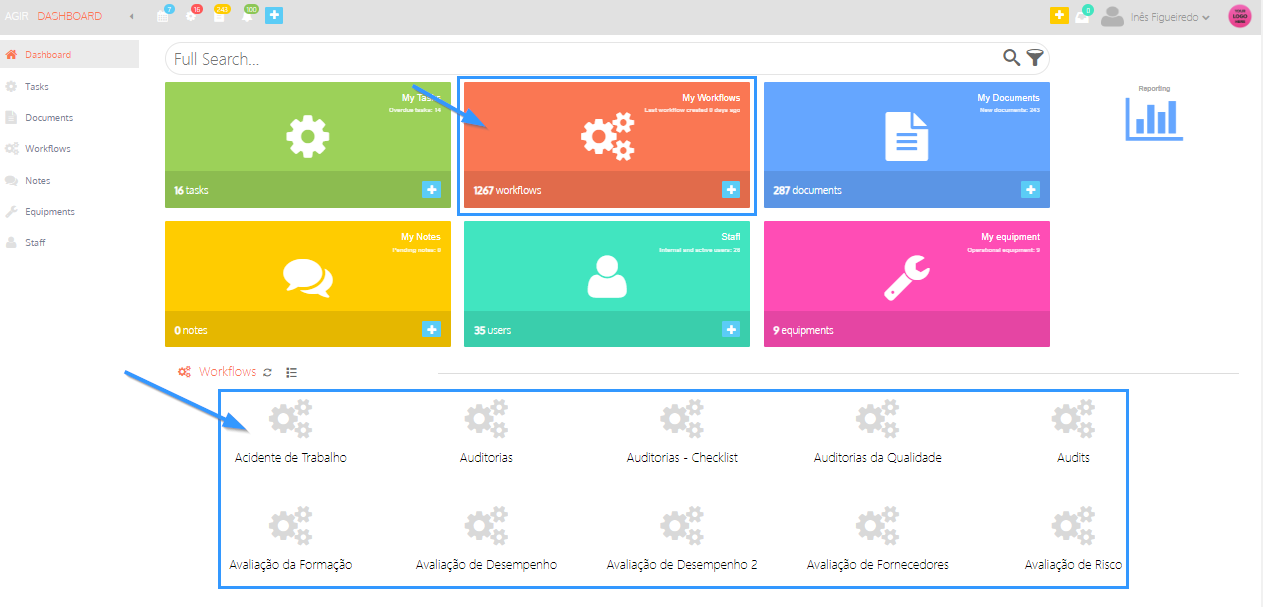Image resolution: width=1263 pixels, height=607 pixels.
Task: Open the Avaliação de Fornecedores workflow
Action: (878, 539)
